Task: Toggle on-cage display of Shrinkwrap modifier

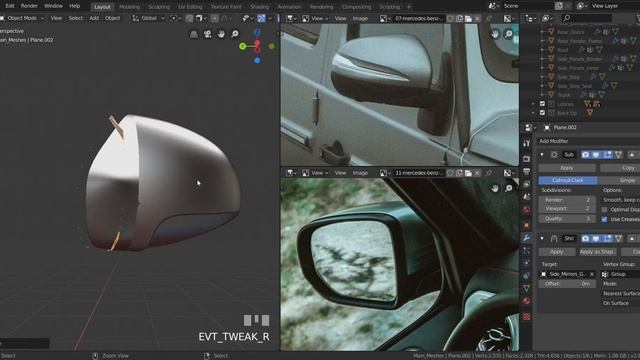Action: tap(618, 238)
